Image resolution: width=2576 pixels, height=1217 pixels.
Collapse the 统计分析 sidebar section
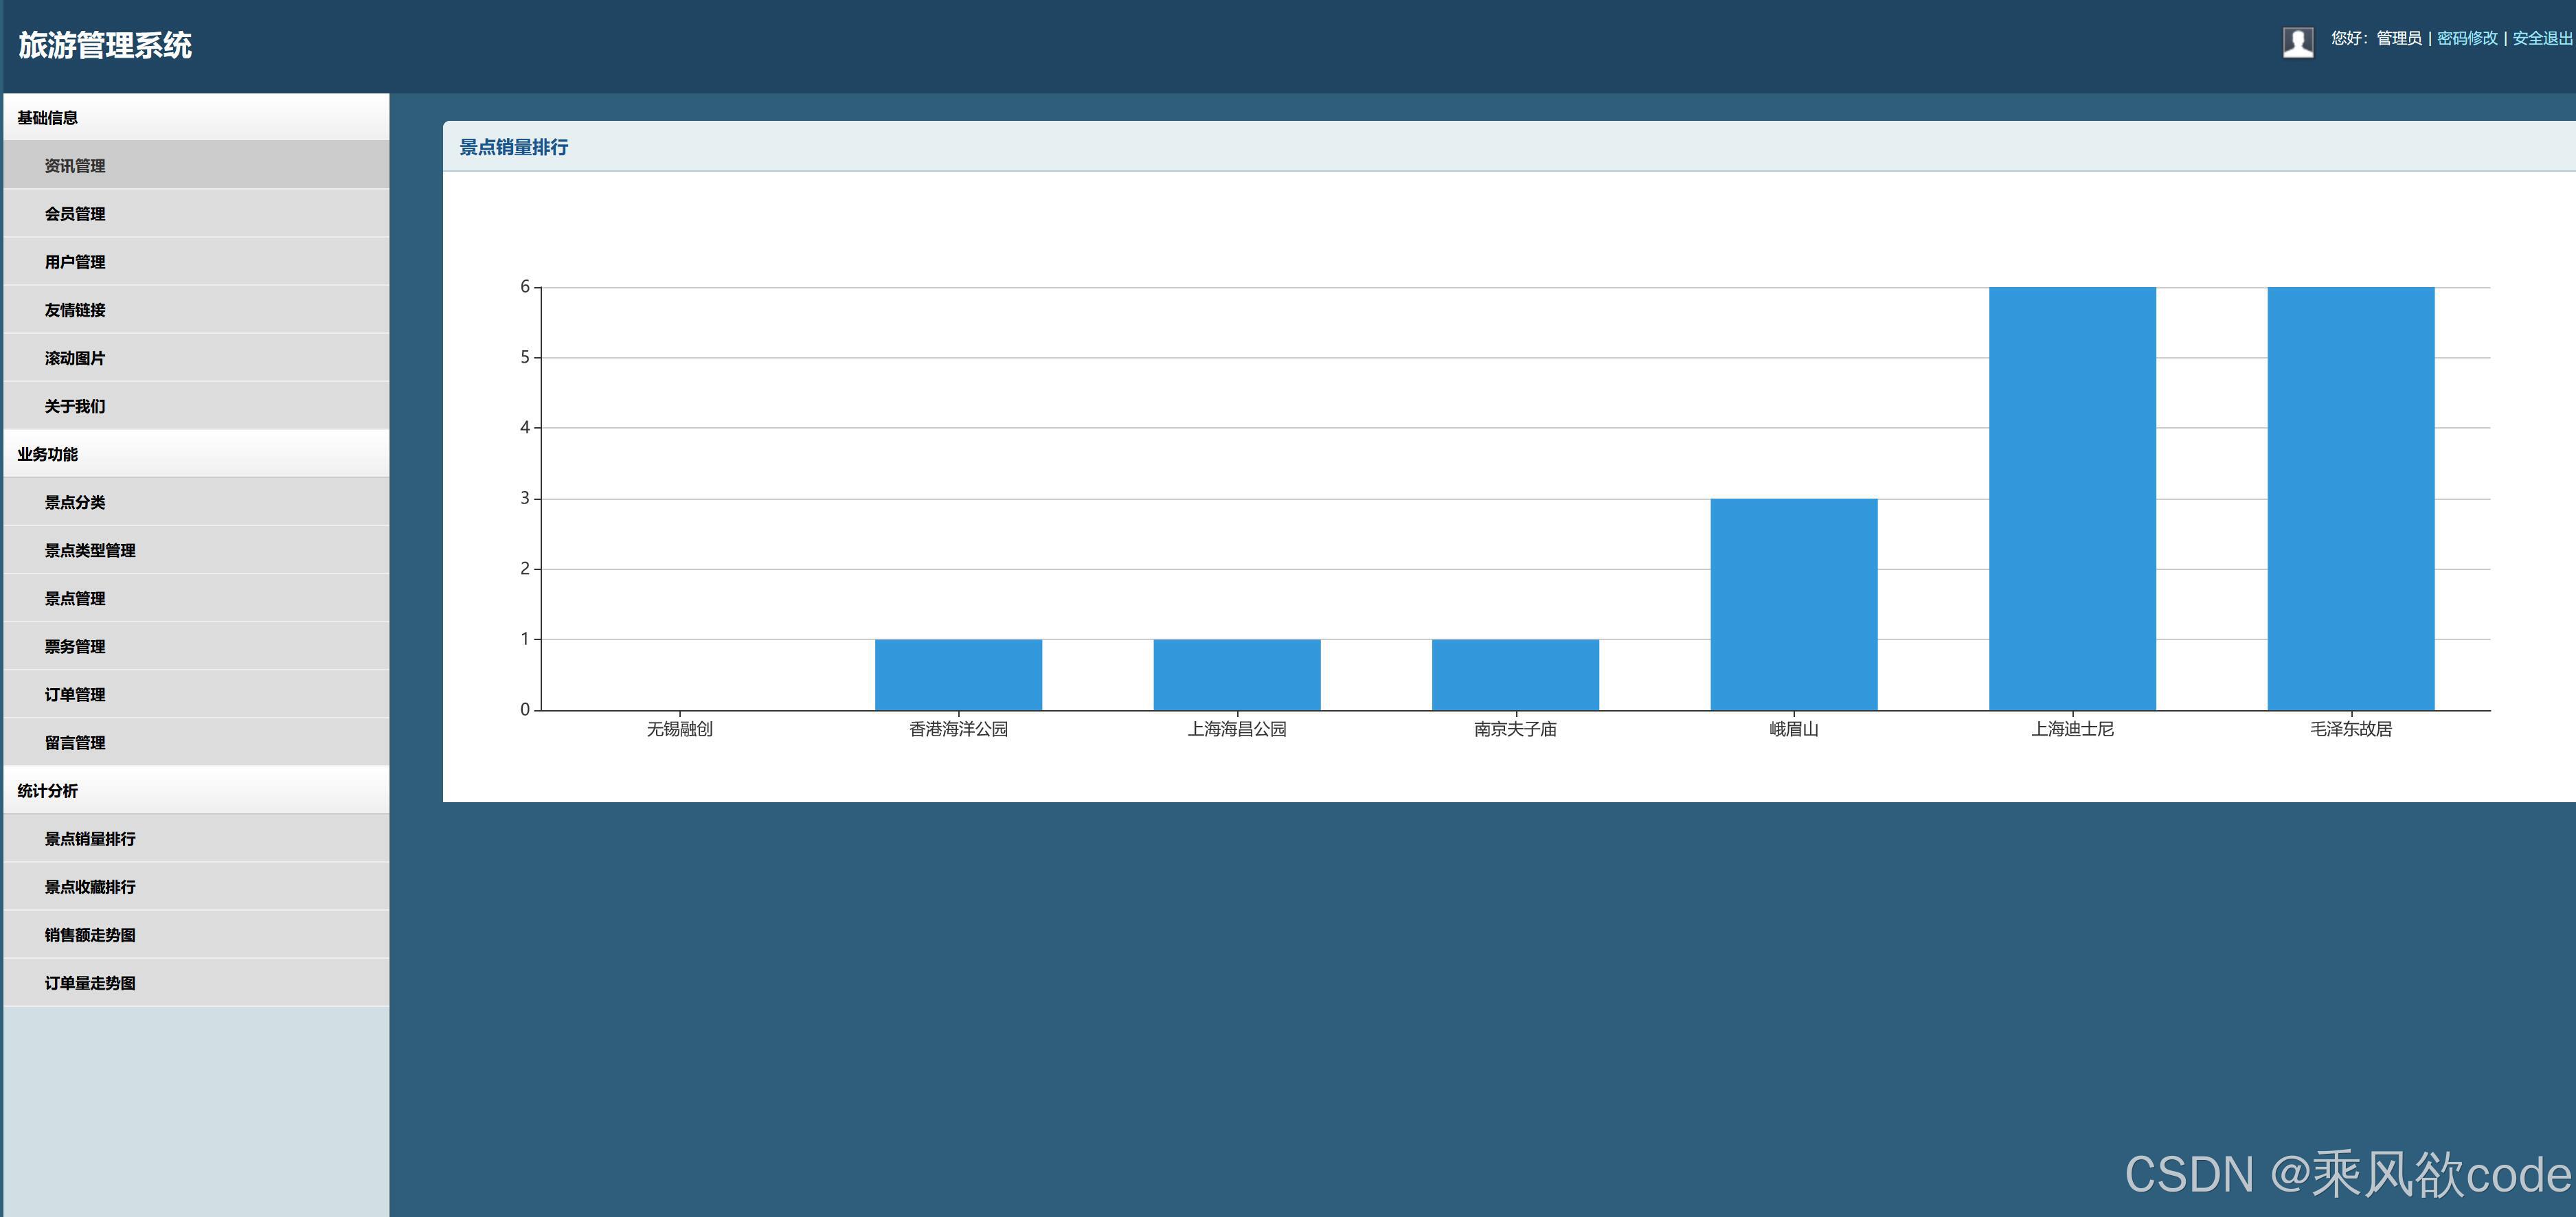coord(47,791)
